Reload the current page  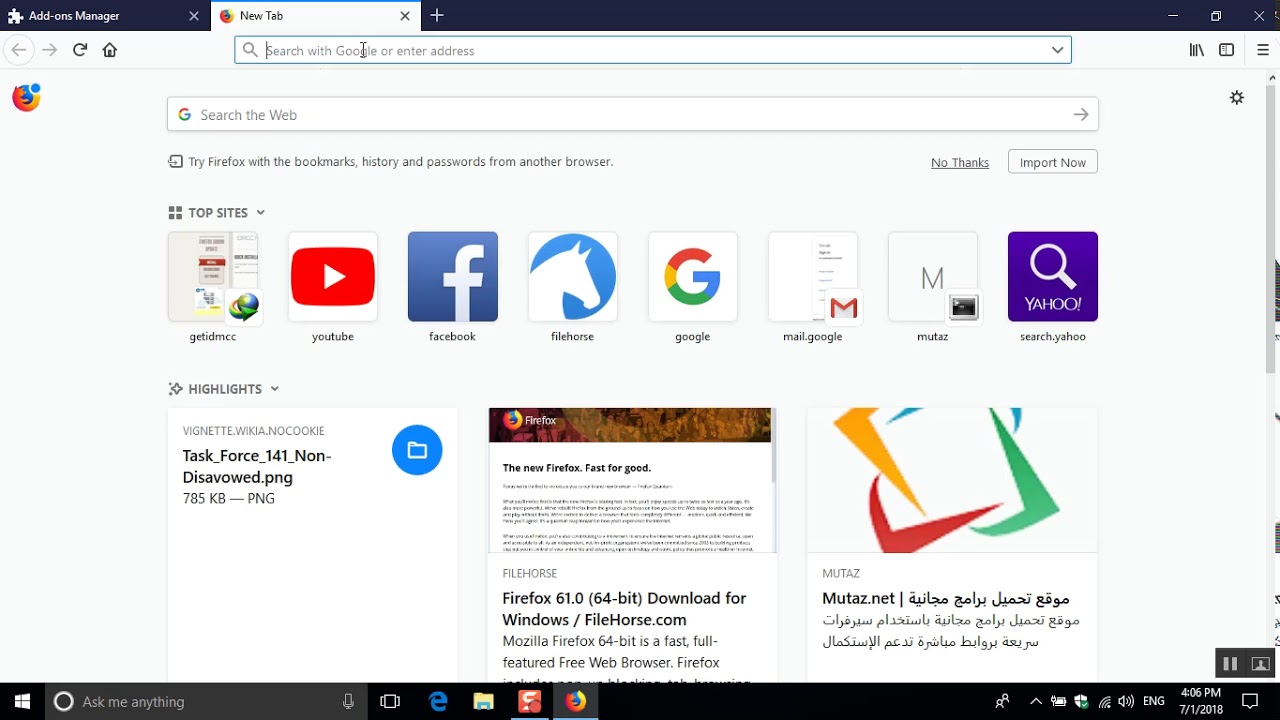(x=80, y=50)
